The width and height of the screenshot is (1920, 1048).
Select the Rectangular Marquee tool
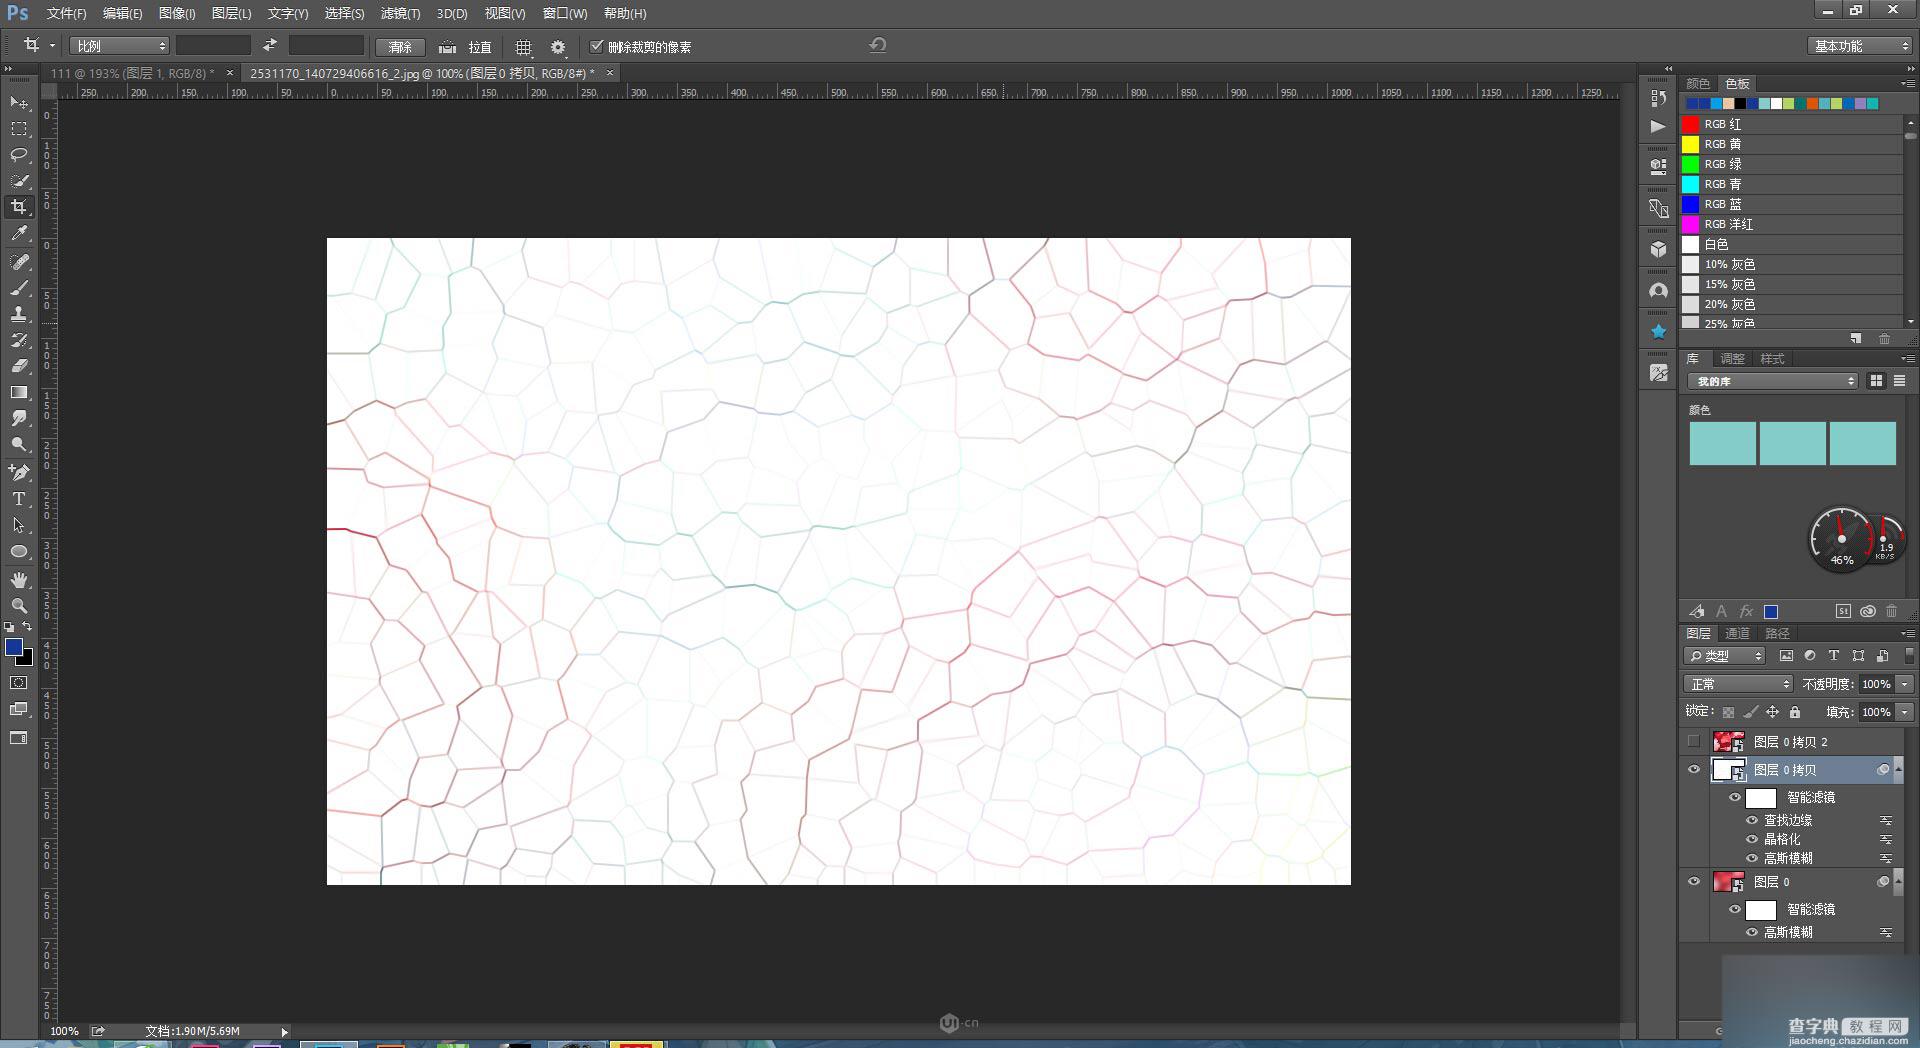[19, 129]
